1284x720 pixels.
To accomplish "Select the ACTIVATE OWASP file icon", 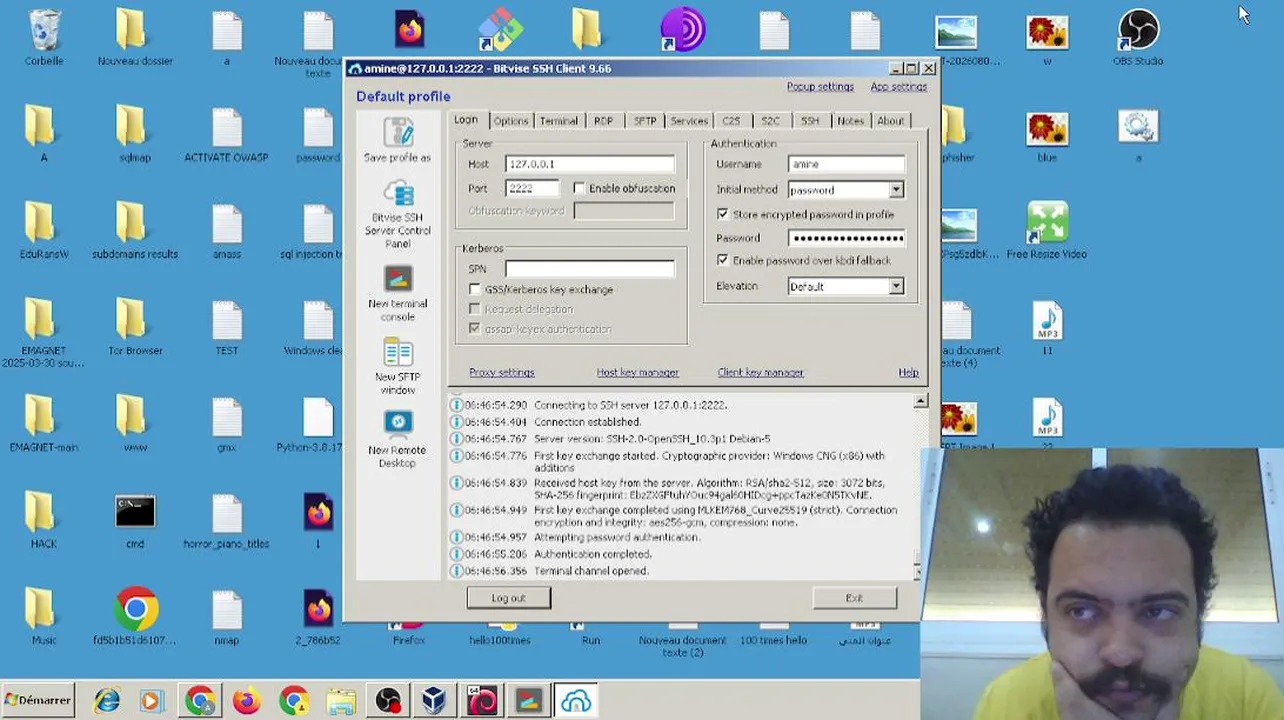I will click(226, 135).
